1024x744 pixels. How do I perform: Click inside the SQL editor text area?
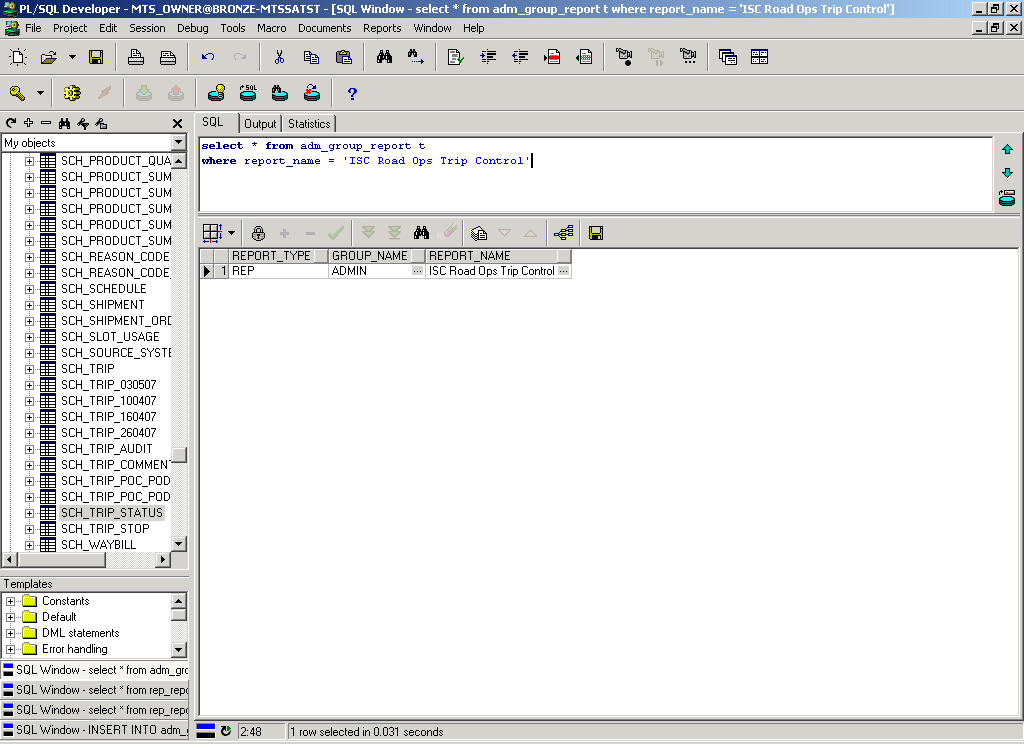click(x=596, y=174)
